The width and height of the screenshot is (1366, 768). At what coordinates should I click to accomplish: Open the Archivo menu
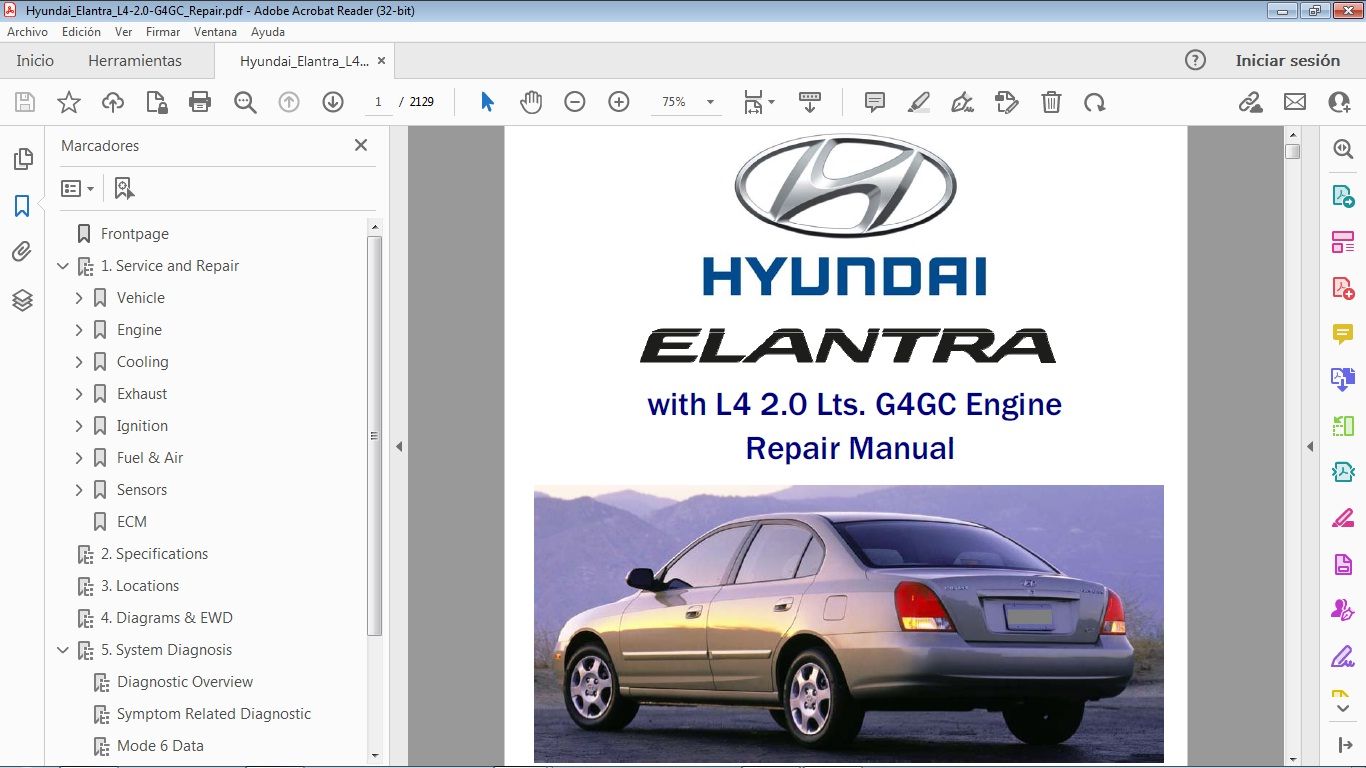[28, 32]
